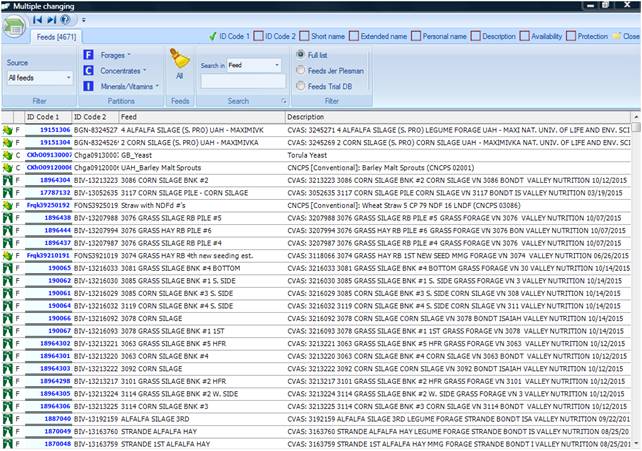Expand the Forages partition dropdown
The image size is (642, 451).
point(129,55)
